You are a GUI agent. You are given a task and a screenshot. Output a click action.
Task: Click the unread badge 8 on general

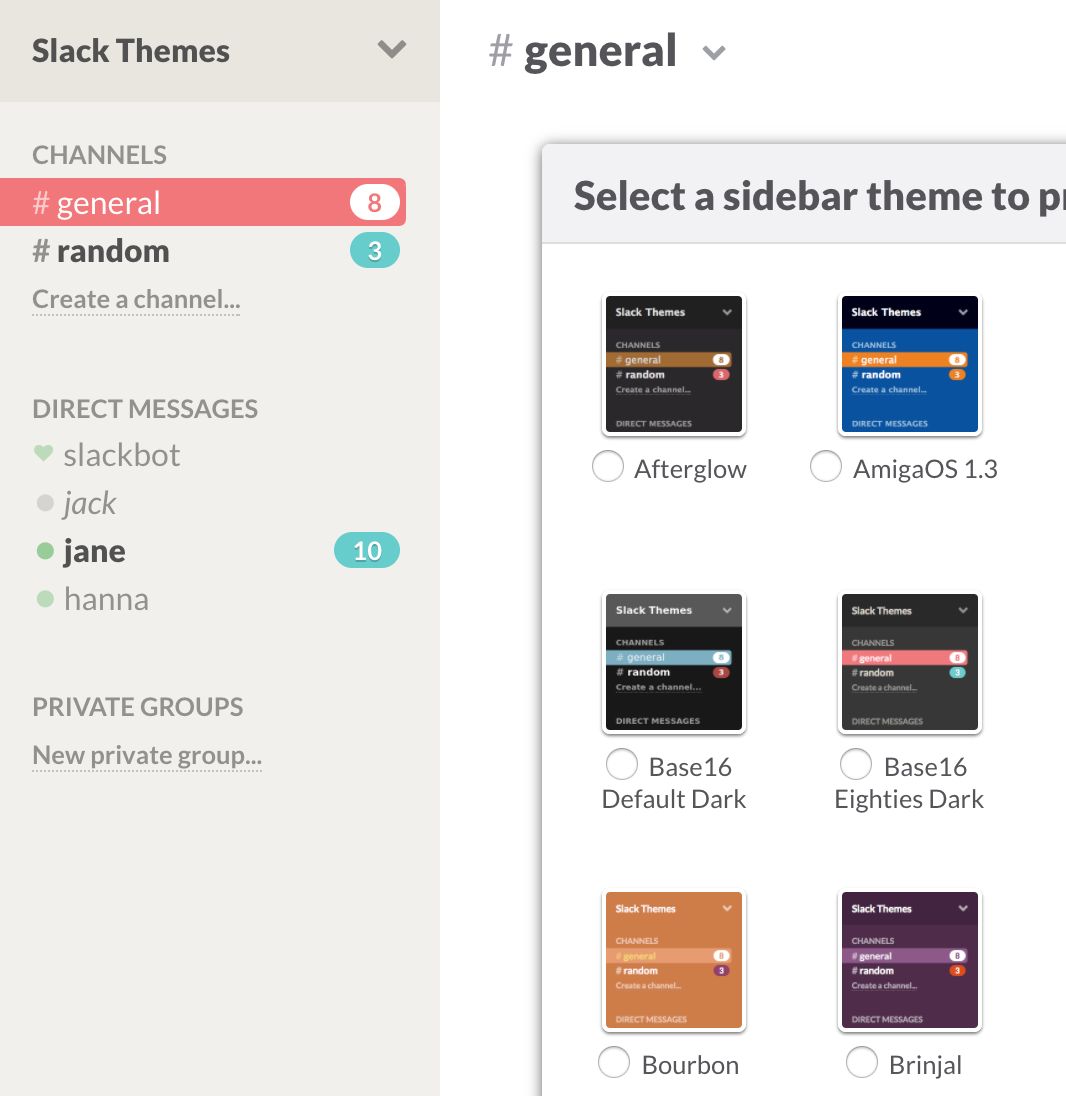(x=374, y=203)
